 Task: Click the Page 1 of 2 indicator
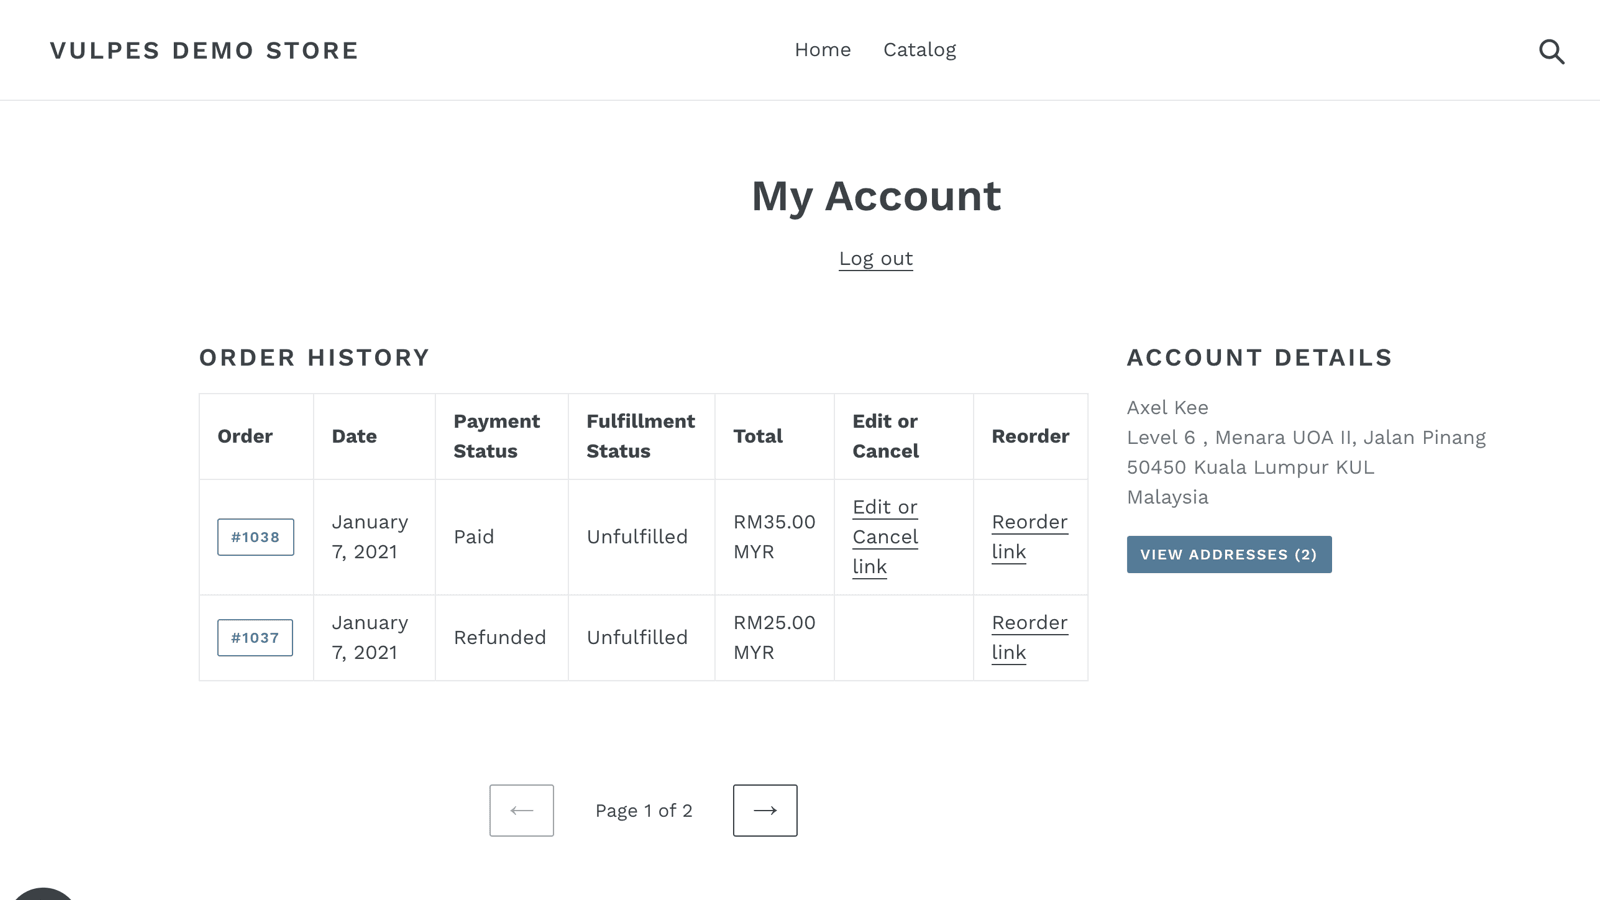[643, 811]
